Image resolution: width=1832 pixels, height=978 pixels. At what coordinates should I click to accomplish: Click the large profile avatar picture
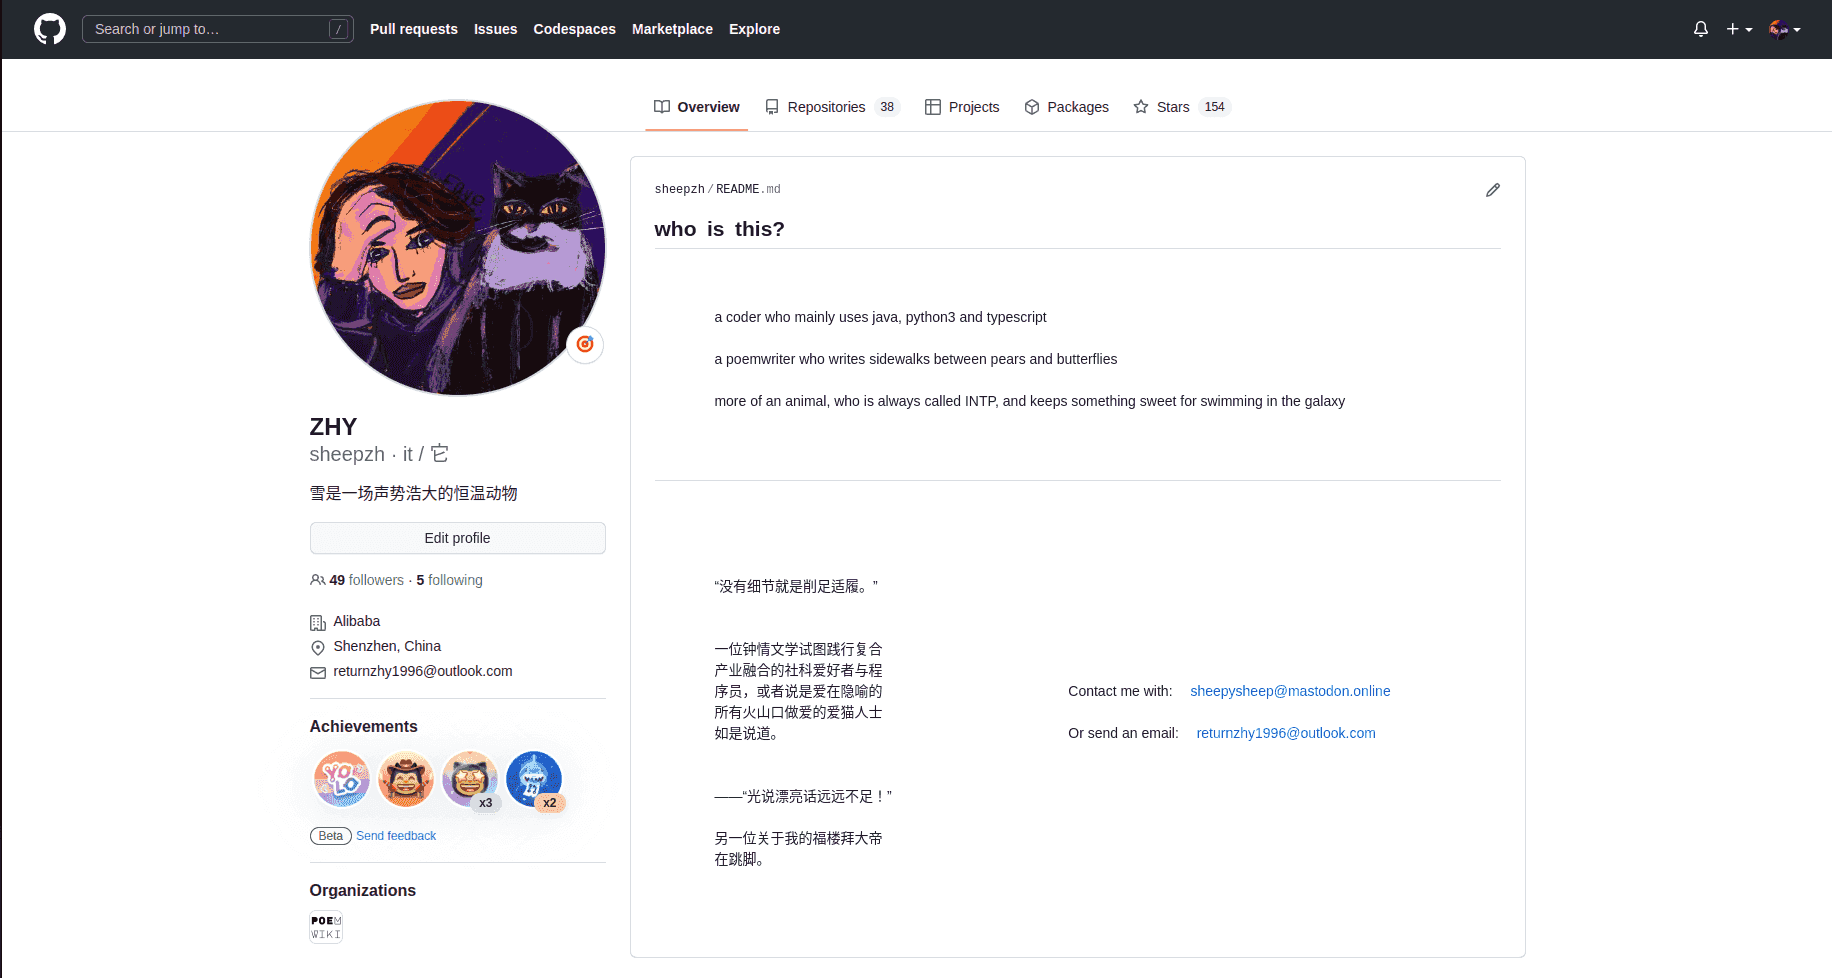click(458, 247)
